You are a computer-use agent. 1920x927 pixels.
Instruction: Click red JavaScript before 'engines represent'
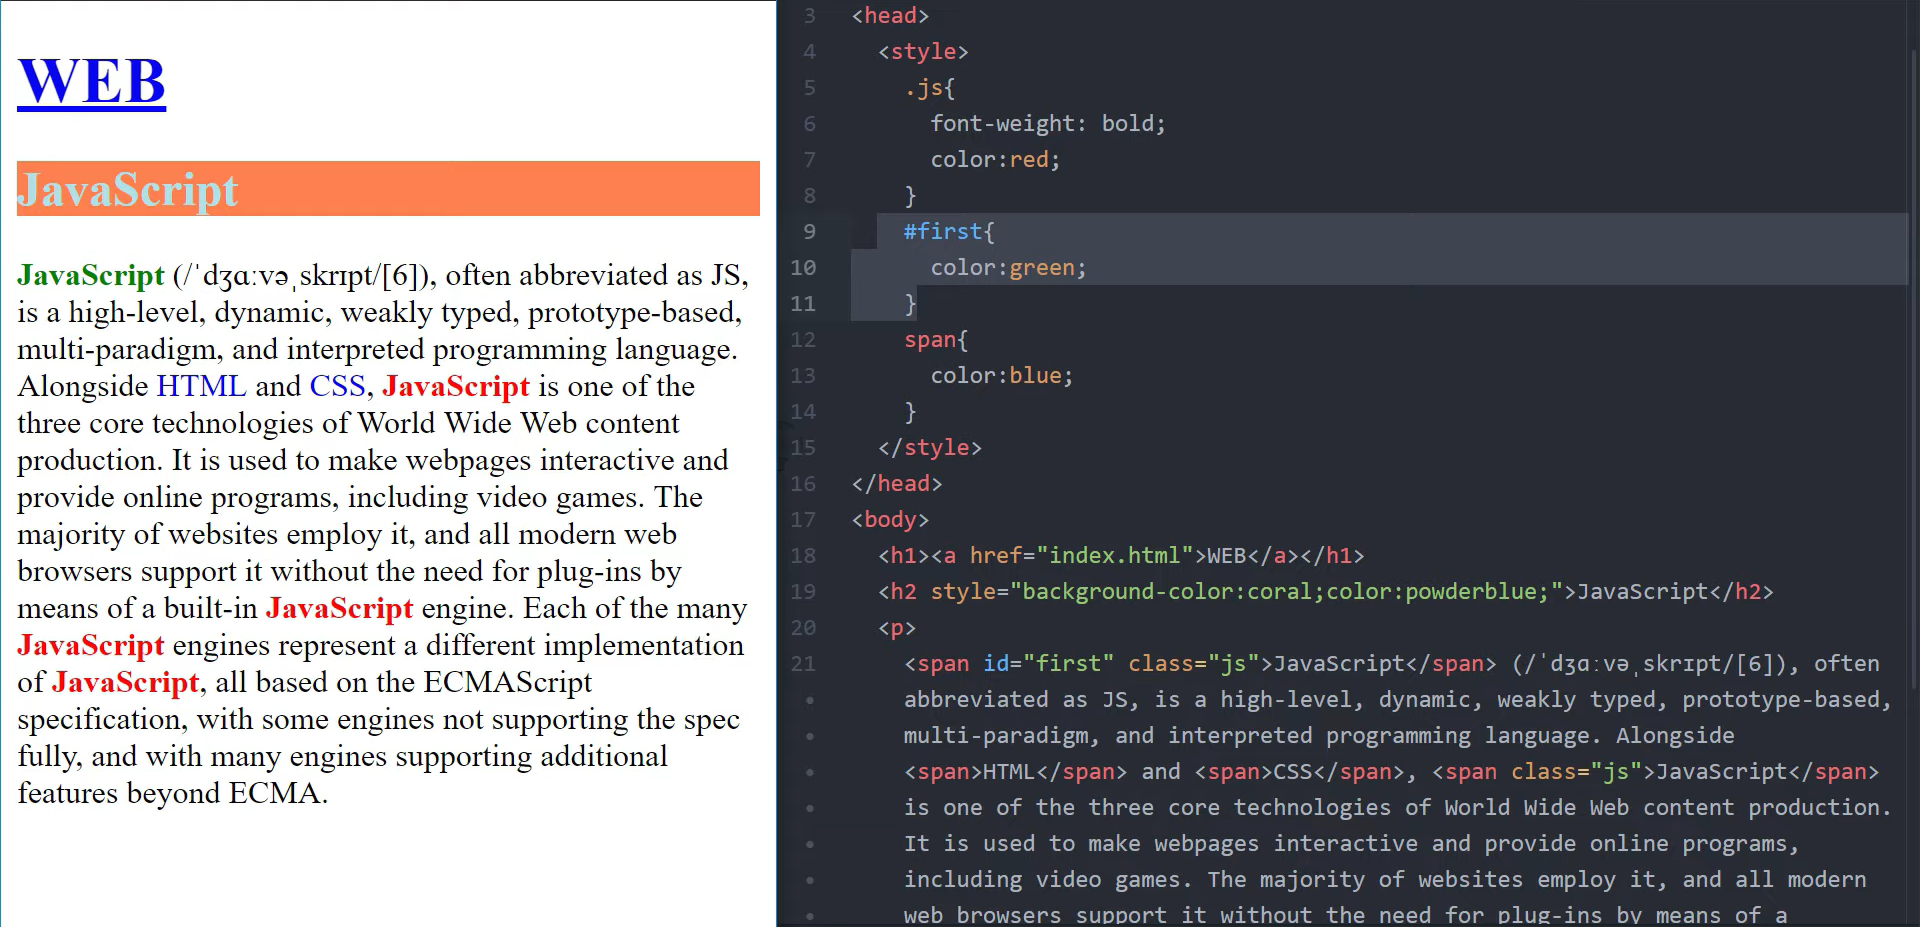[x=91, y=645]
